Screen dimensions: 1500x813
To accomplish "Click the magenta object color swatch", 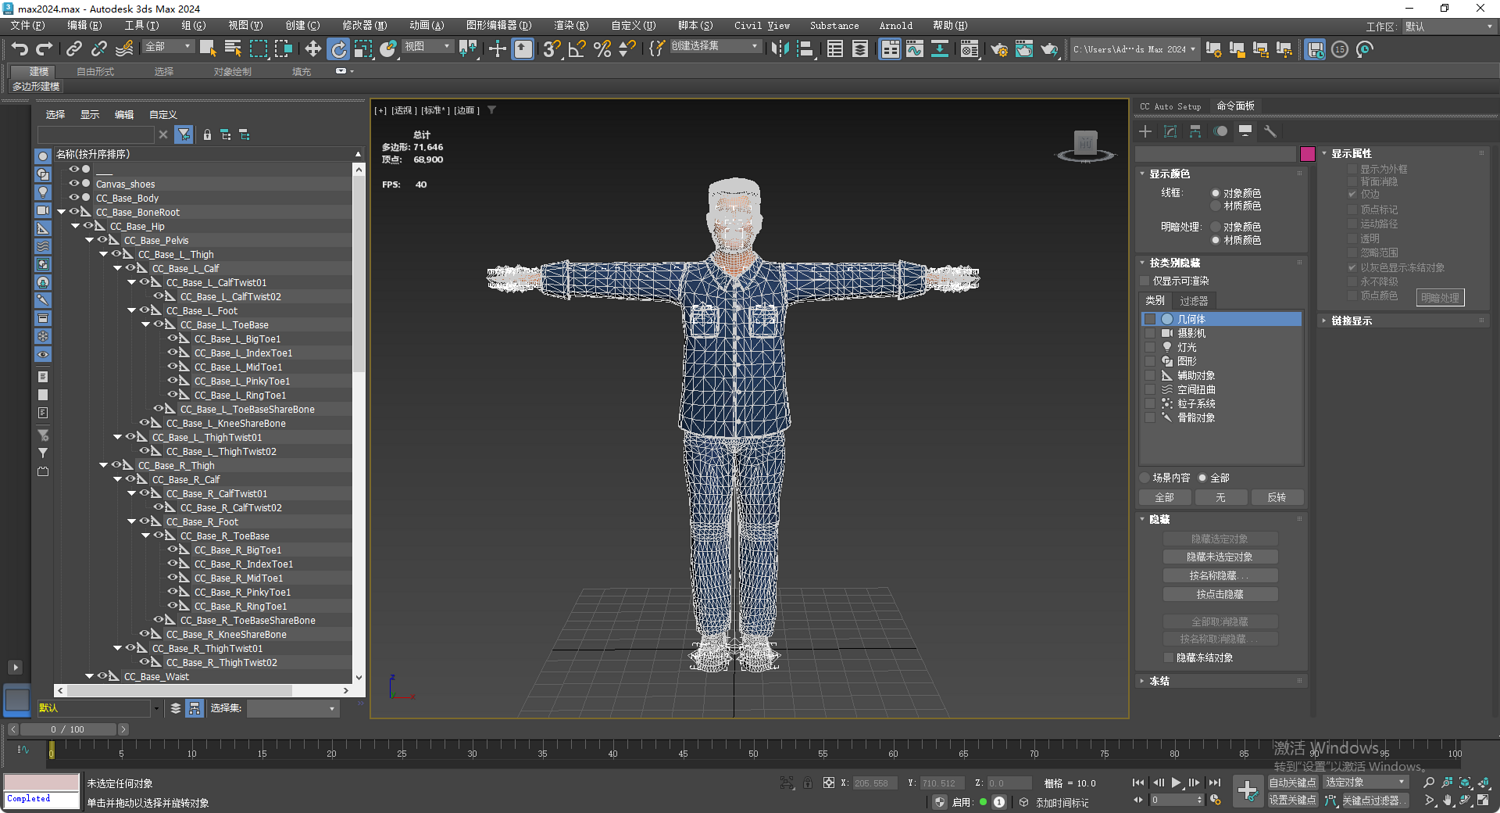I will coord(1307,154).
